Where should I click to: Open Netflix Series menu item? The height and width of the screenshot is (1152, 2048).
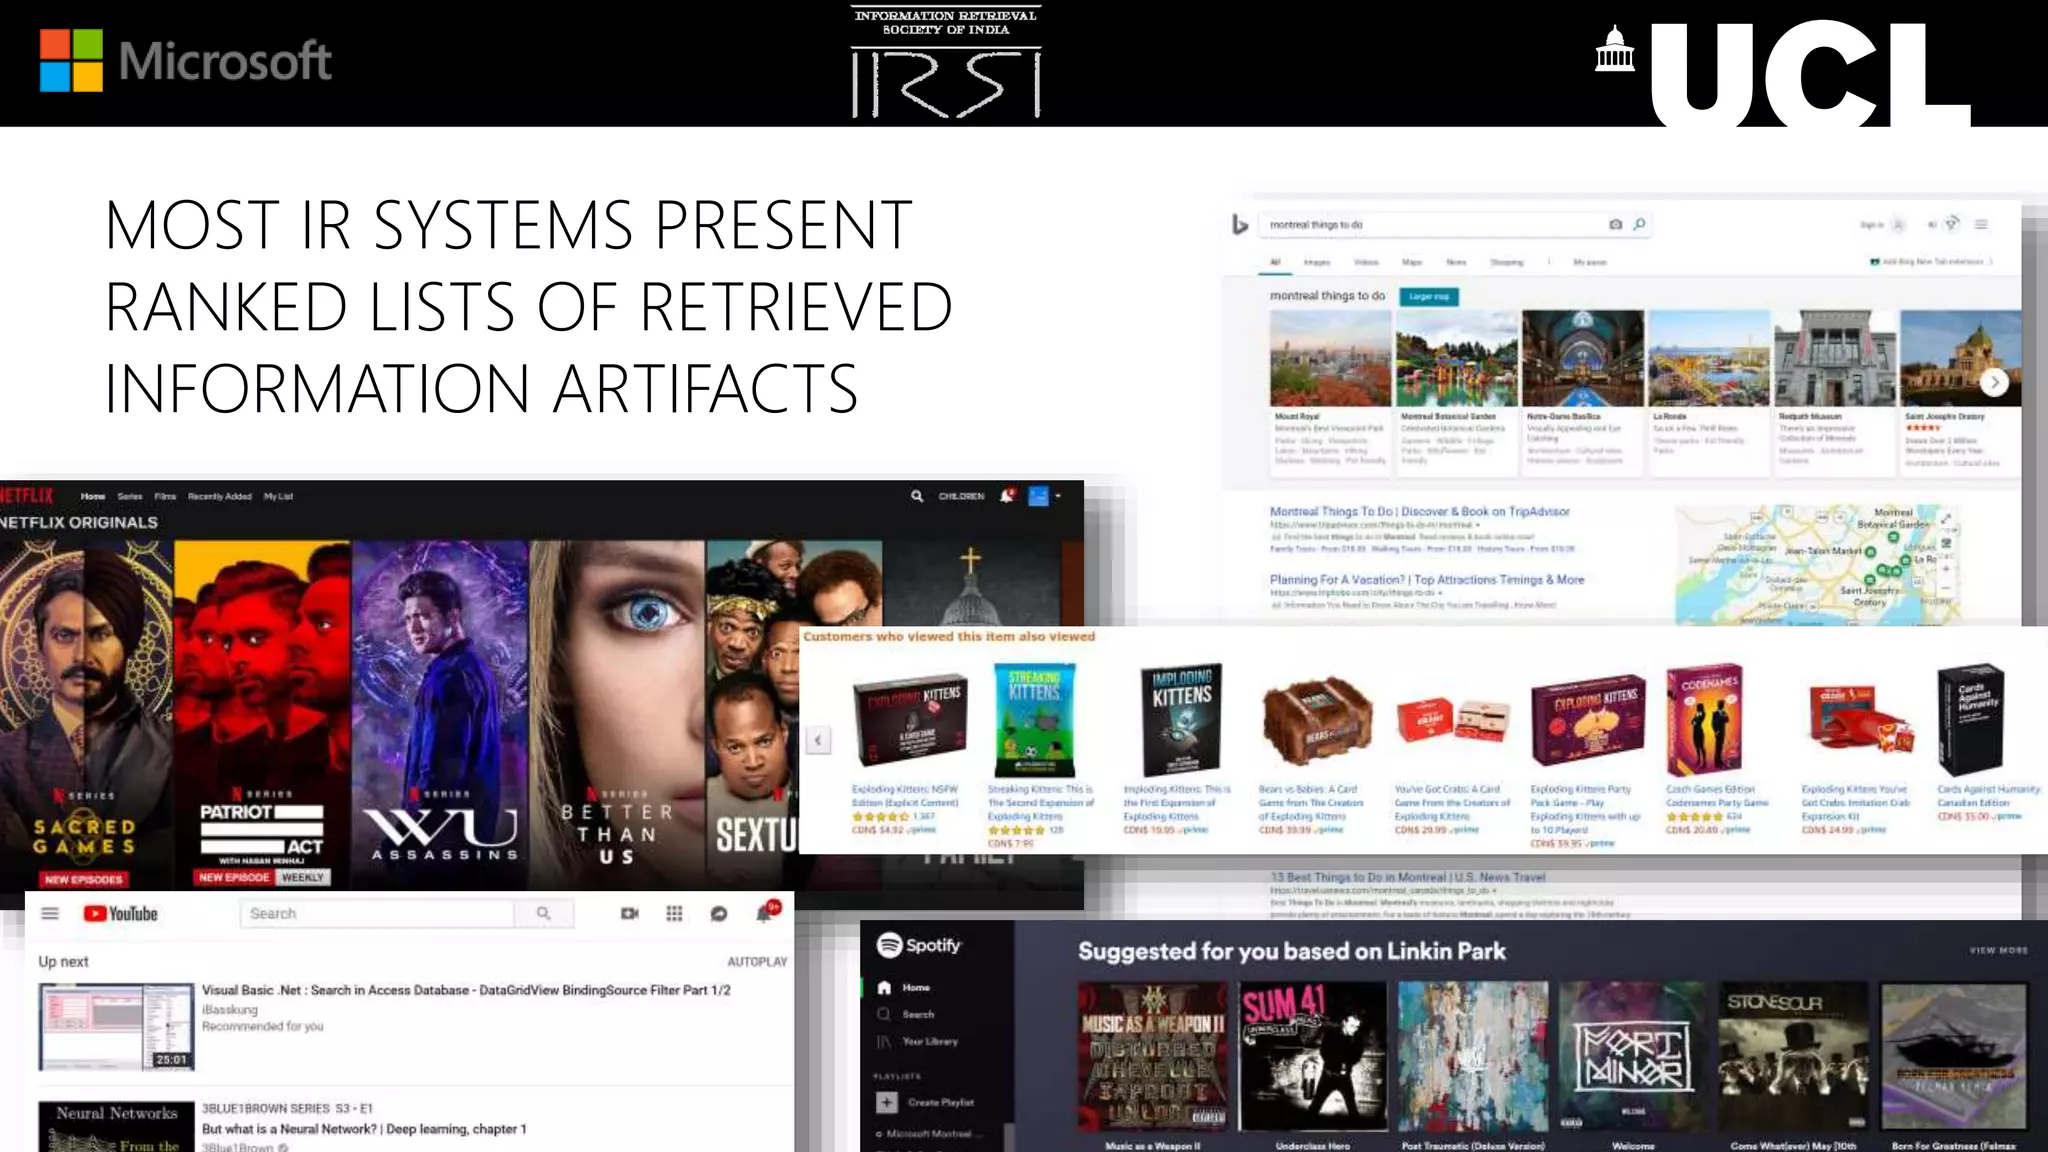point(130,496)
